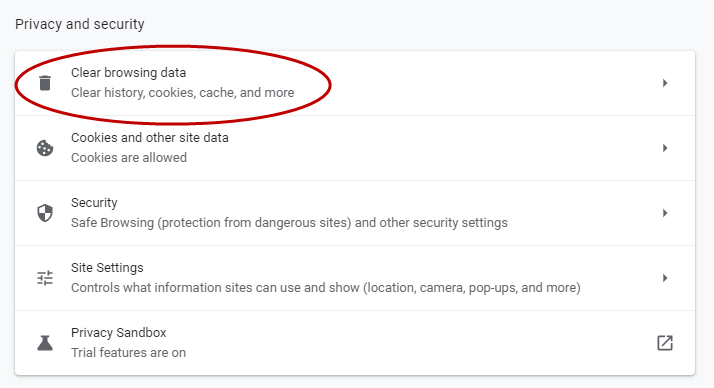Open Privacy Sandbox external link icon
714x388 pixels.
(665, 343)
